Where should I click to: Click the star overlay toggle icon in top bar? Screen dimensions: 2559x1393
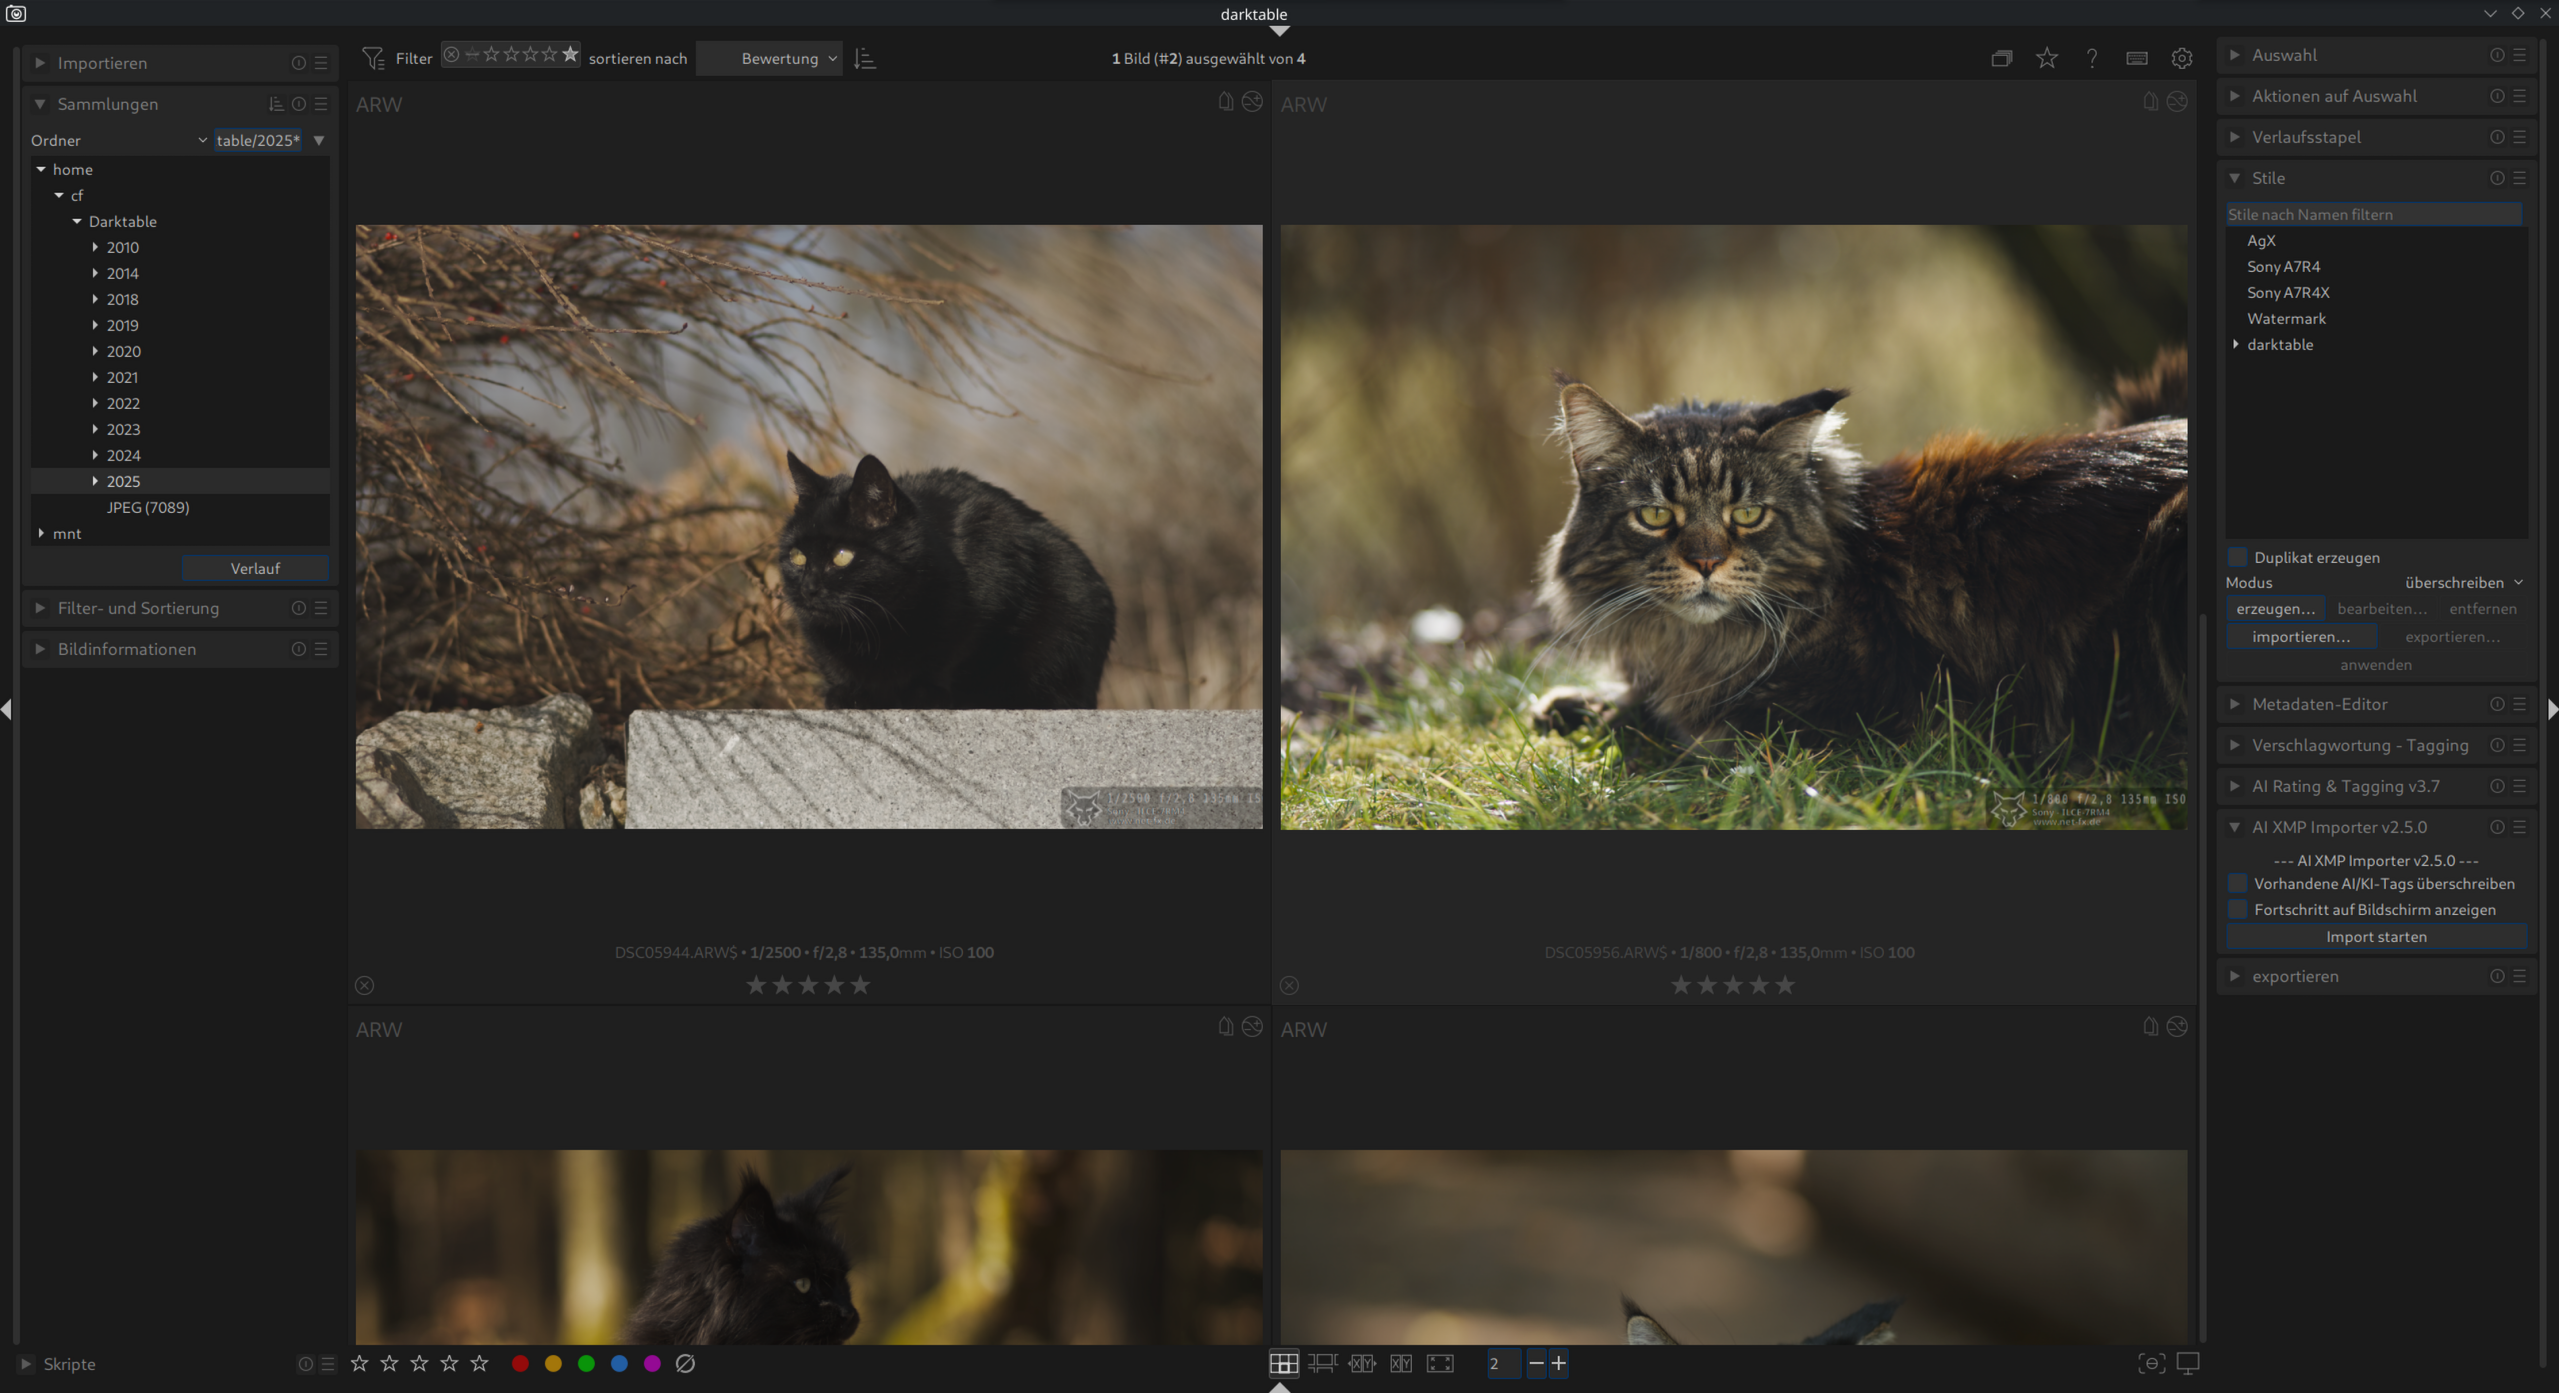tap(2046, 59)
